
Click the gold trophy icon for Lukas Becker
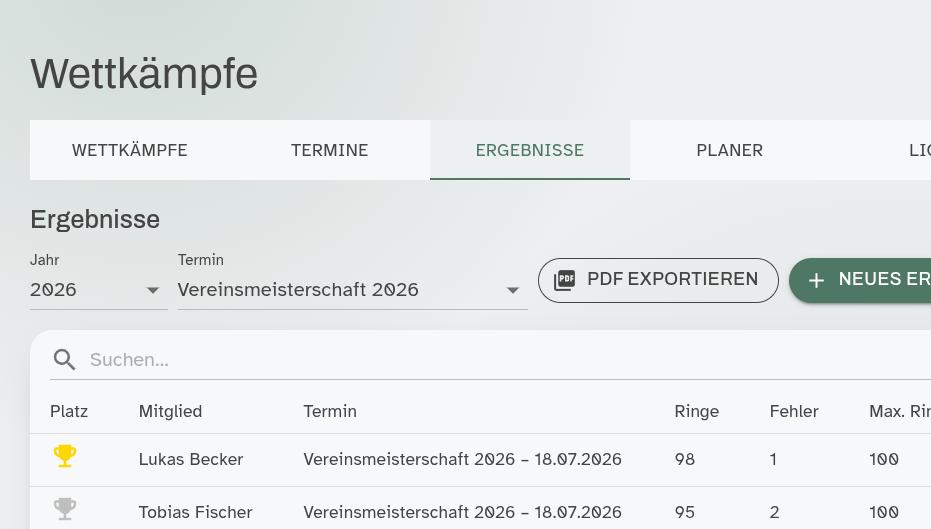pyautogui.click(x=65, y=456)
